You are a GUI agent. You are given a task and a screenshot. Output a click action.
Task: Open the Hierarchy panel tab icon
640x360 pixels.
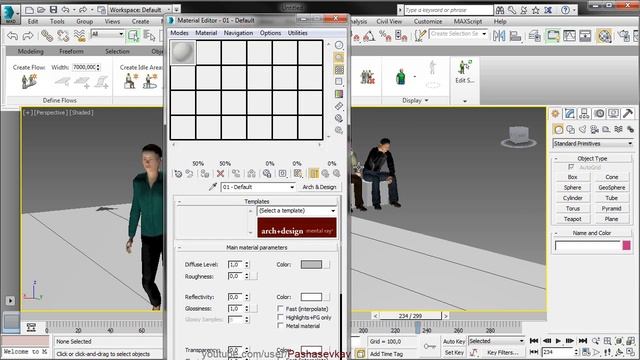tap(584, 113)
